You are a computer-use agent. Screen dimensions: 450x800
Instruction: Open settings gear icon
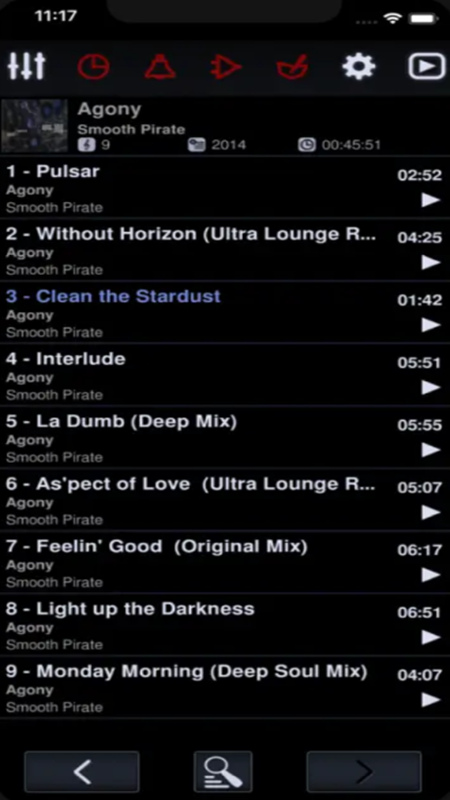point(359,67)
